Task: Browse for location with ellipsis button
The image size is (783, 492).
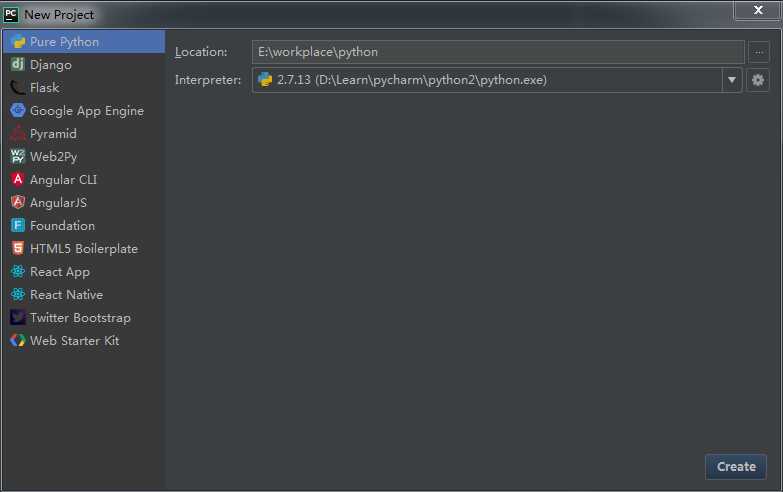Action: coord(759,52)
